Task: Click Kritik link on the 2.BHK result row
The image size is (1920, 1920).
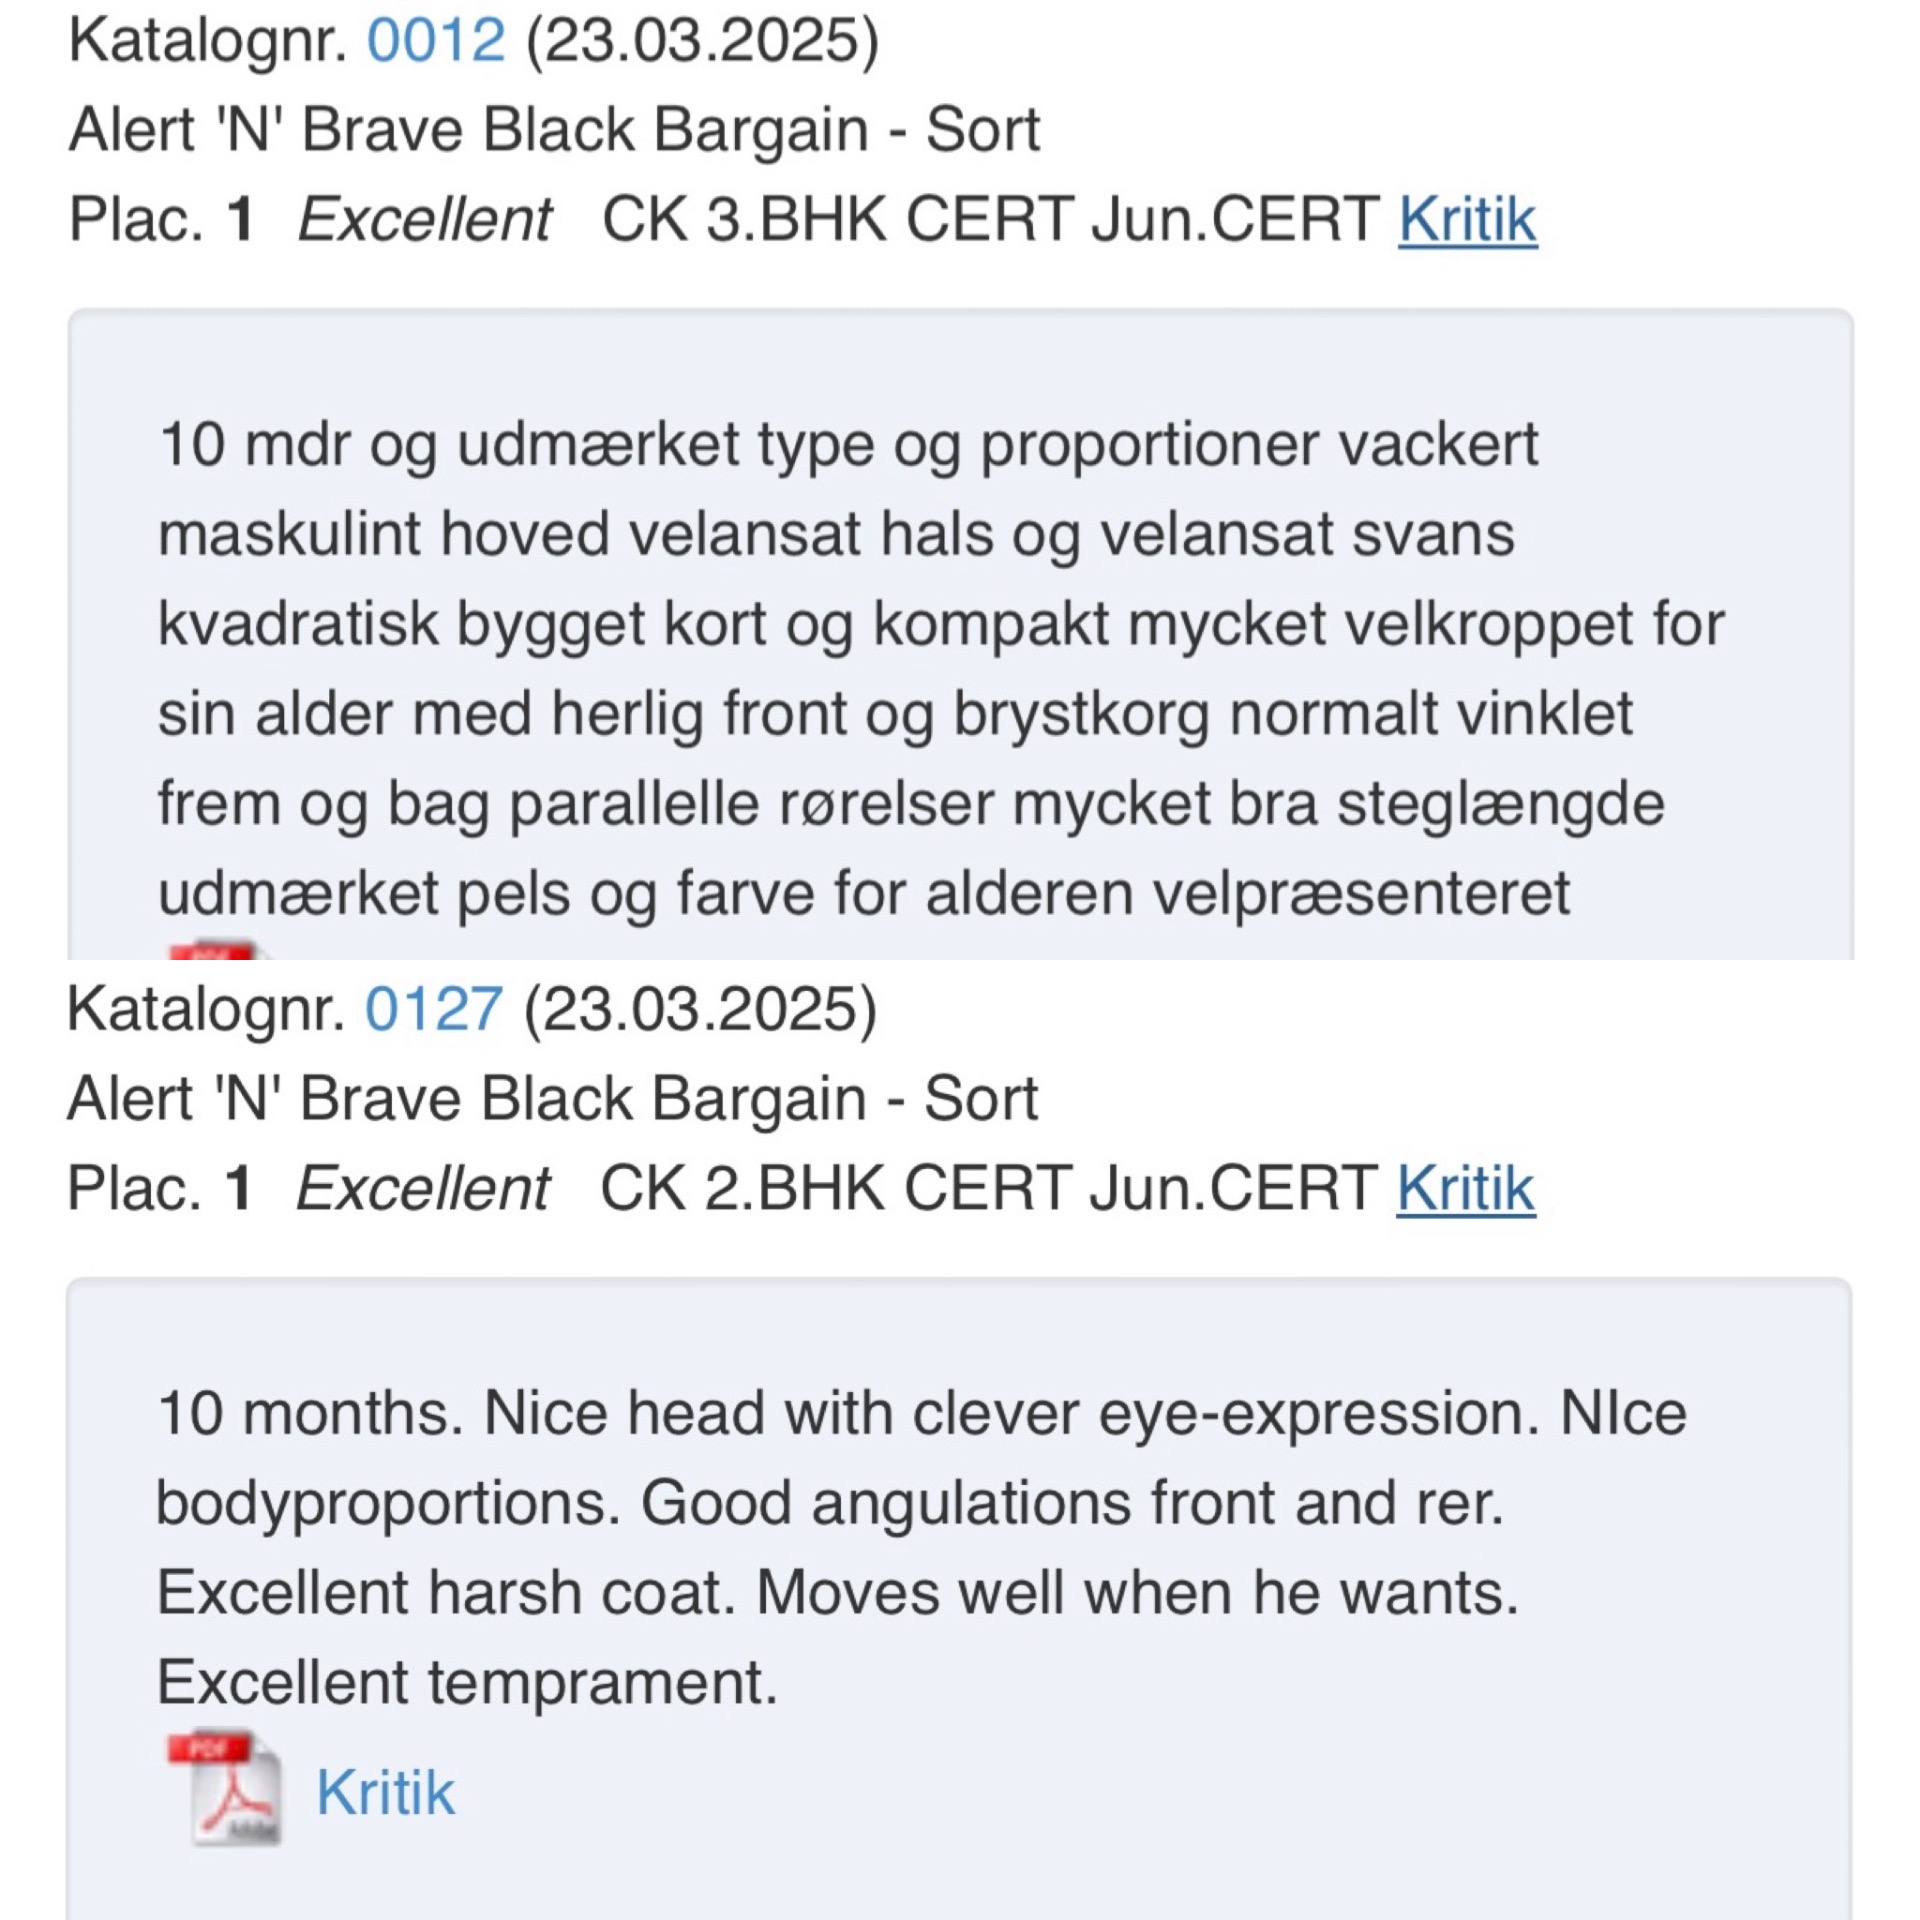Action: (x=1465, y=1188)
